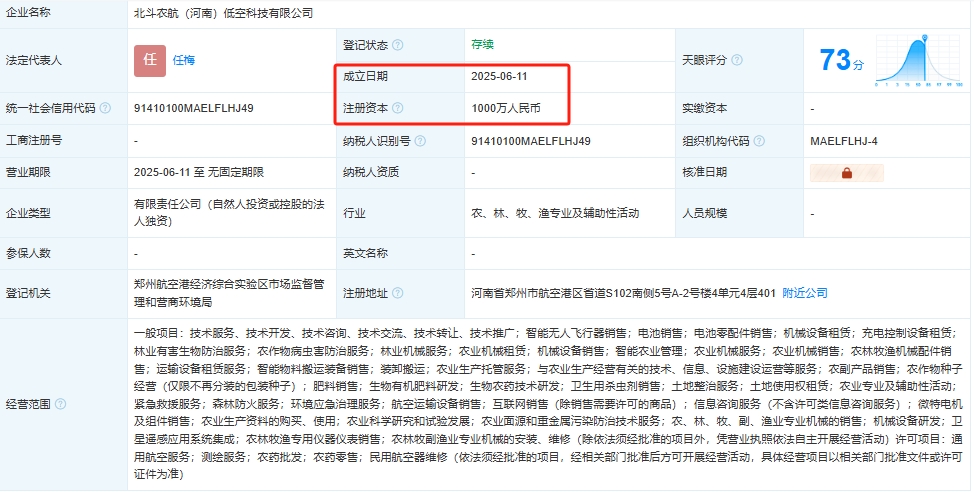Click industry value 农、林、牧、渔专业及辅助性活动

pos(555,213)
